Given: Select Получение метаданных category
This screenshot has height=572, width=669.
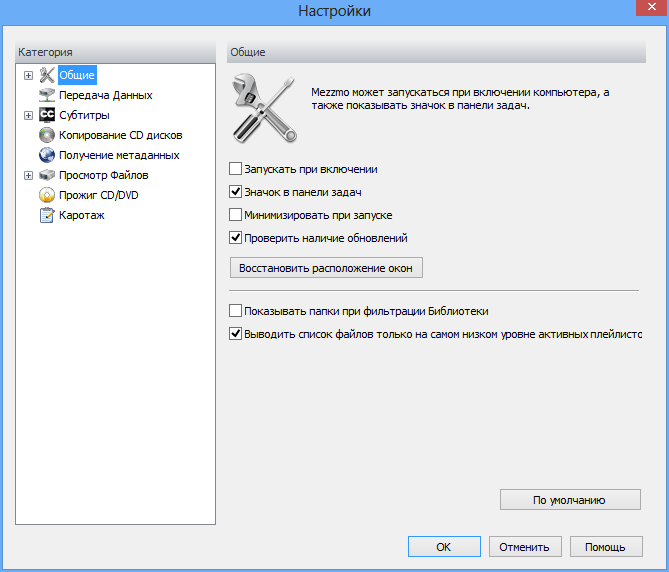Looking at the screenshot, I should click(x=119, y=155).
